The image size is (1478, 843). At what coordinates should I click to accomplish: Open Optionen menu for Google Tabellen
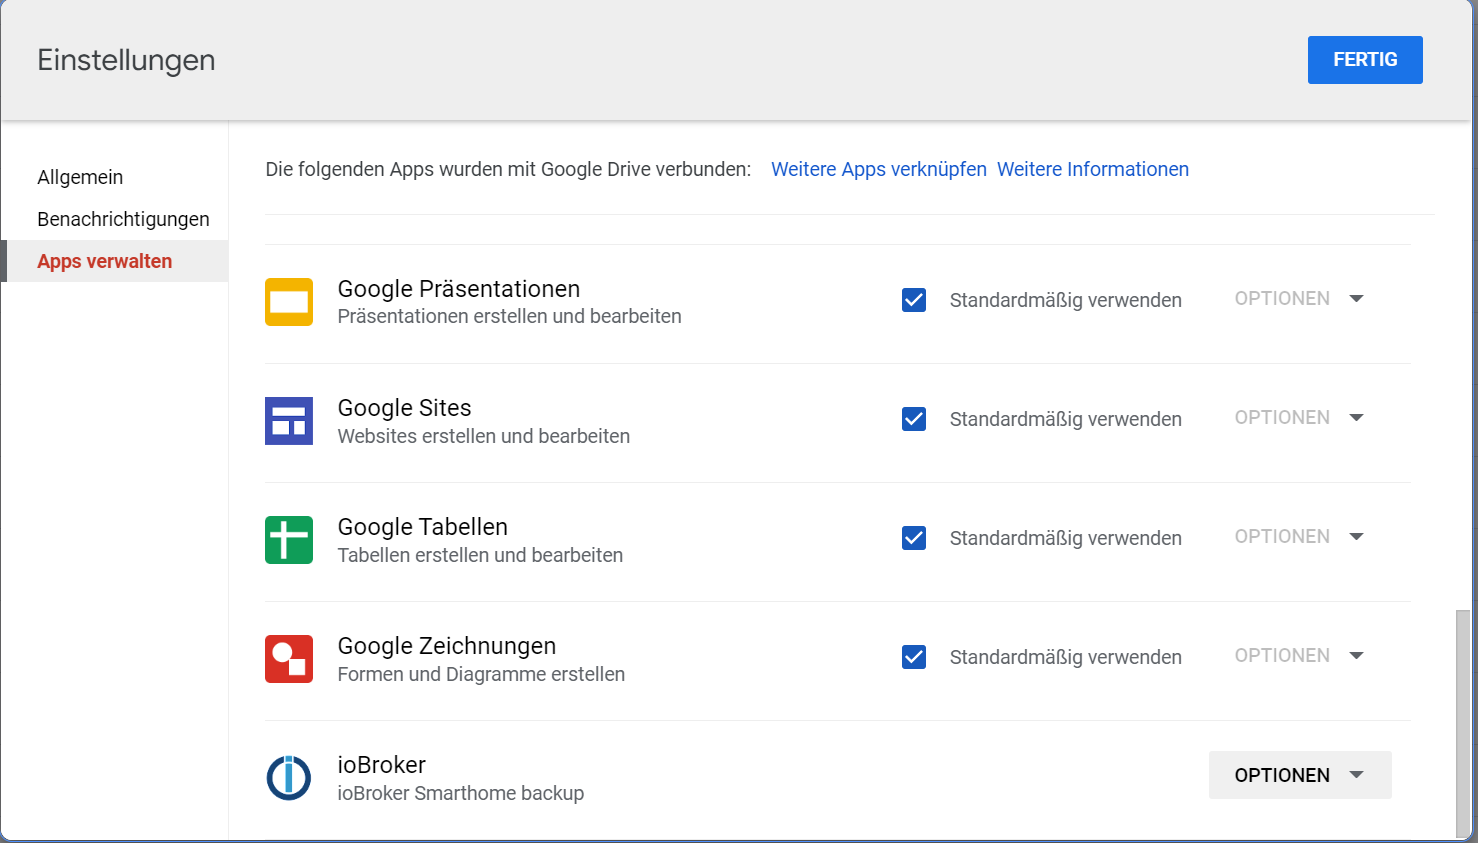click(1299, 537)
